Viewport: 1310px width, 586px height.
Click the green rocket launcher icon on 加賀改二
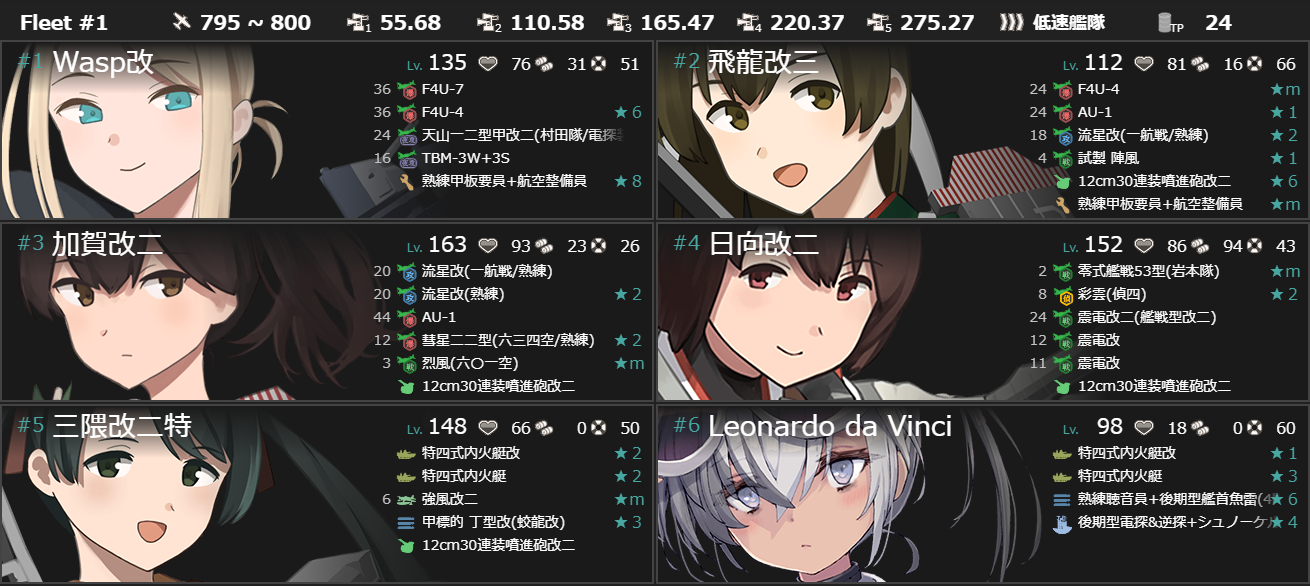pos(405,386)
